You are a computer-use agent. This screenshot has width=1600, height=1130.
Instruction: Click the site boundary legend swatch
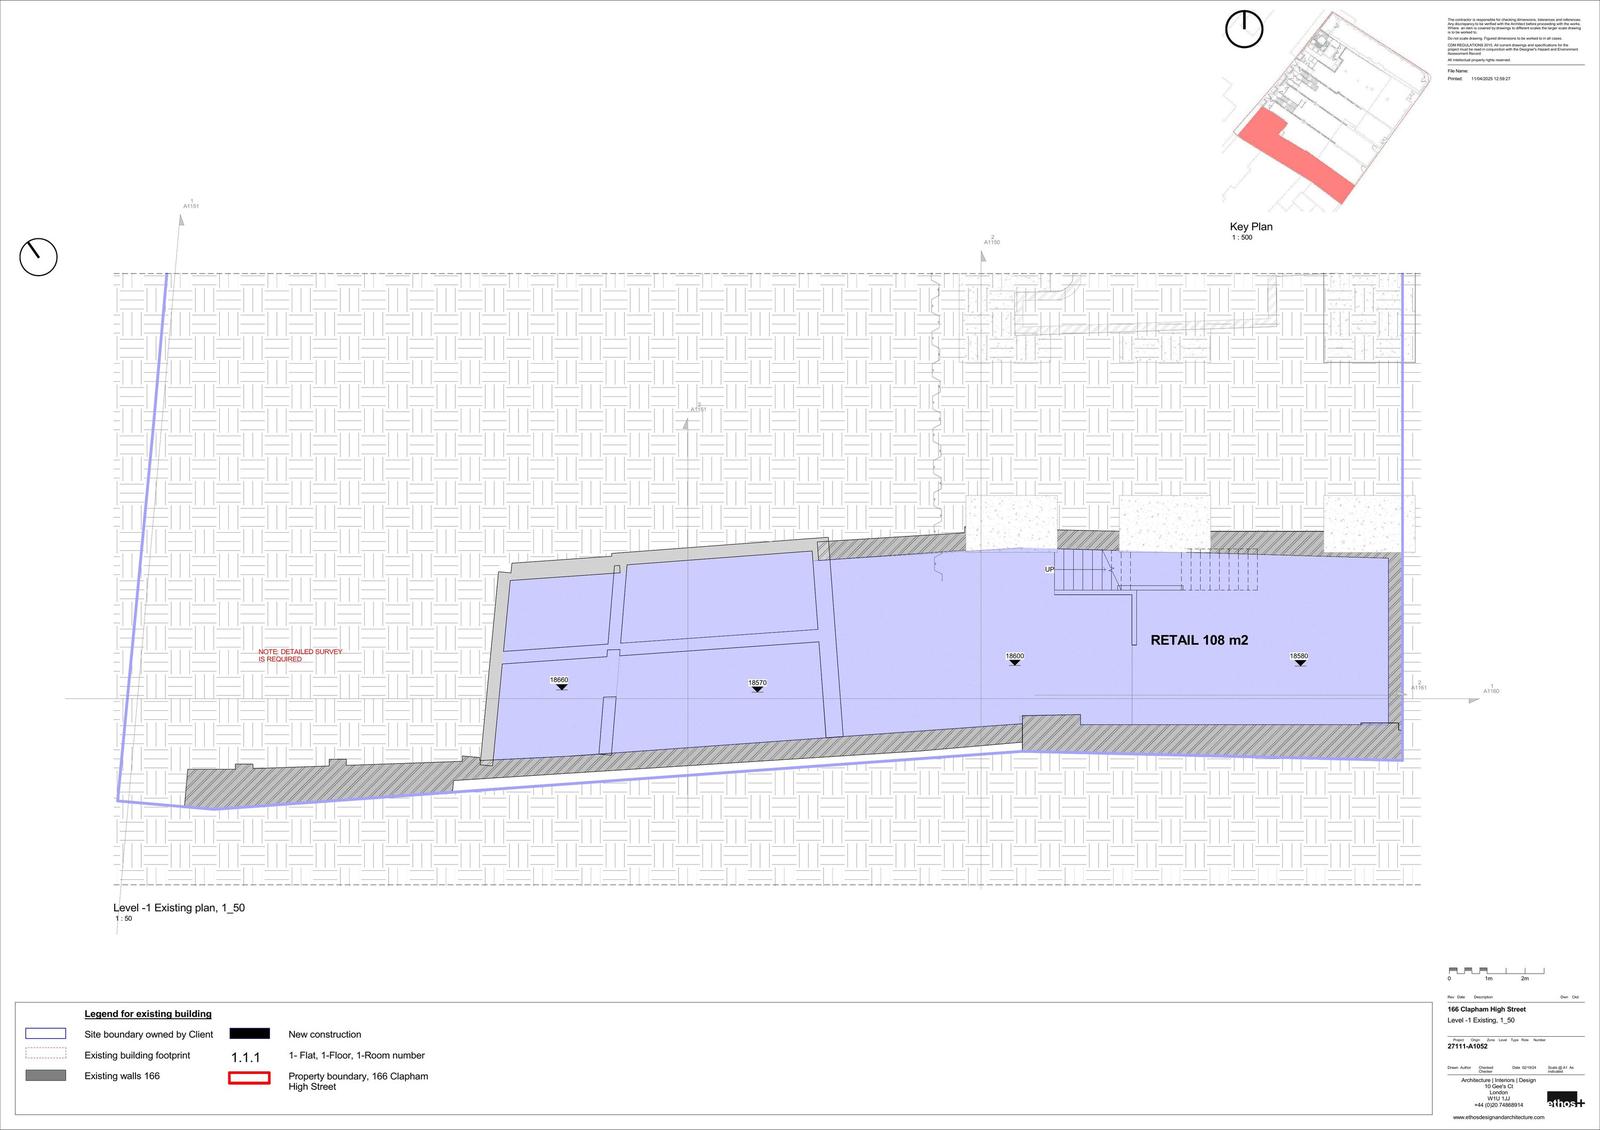[x=45, y=1034]
